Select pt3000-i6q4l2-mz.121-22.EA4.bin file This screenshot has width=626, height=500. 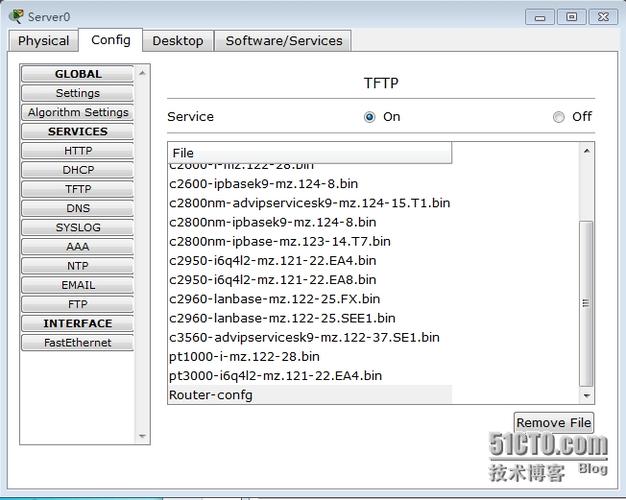pos(310,375)
